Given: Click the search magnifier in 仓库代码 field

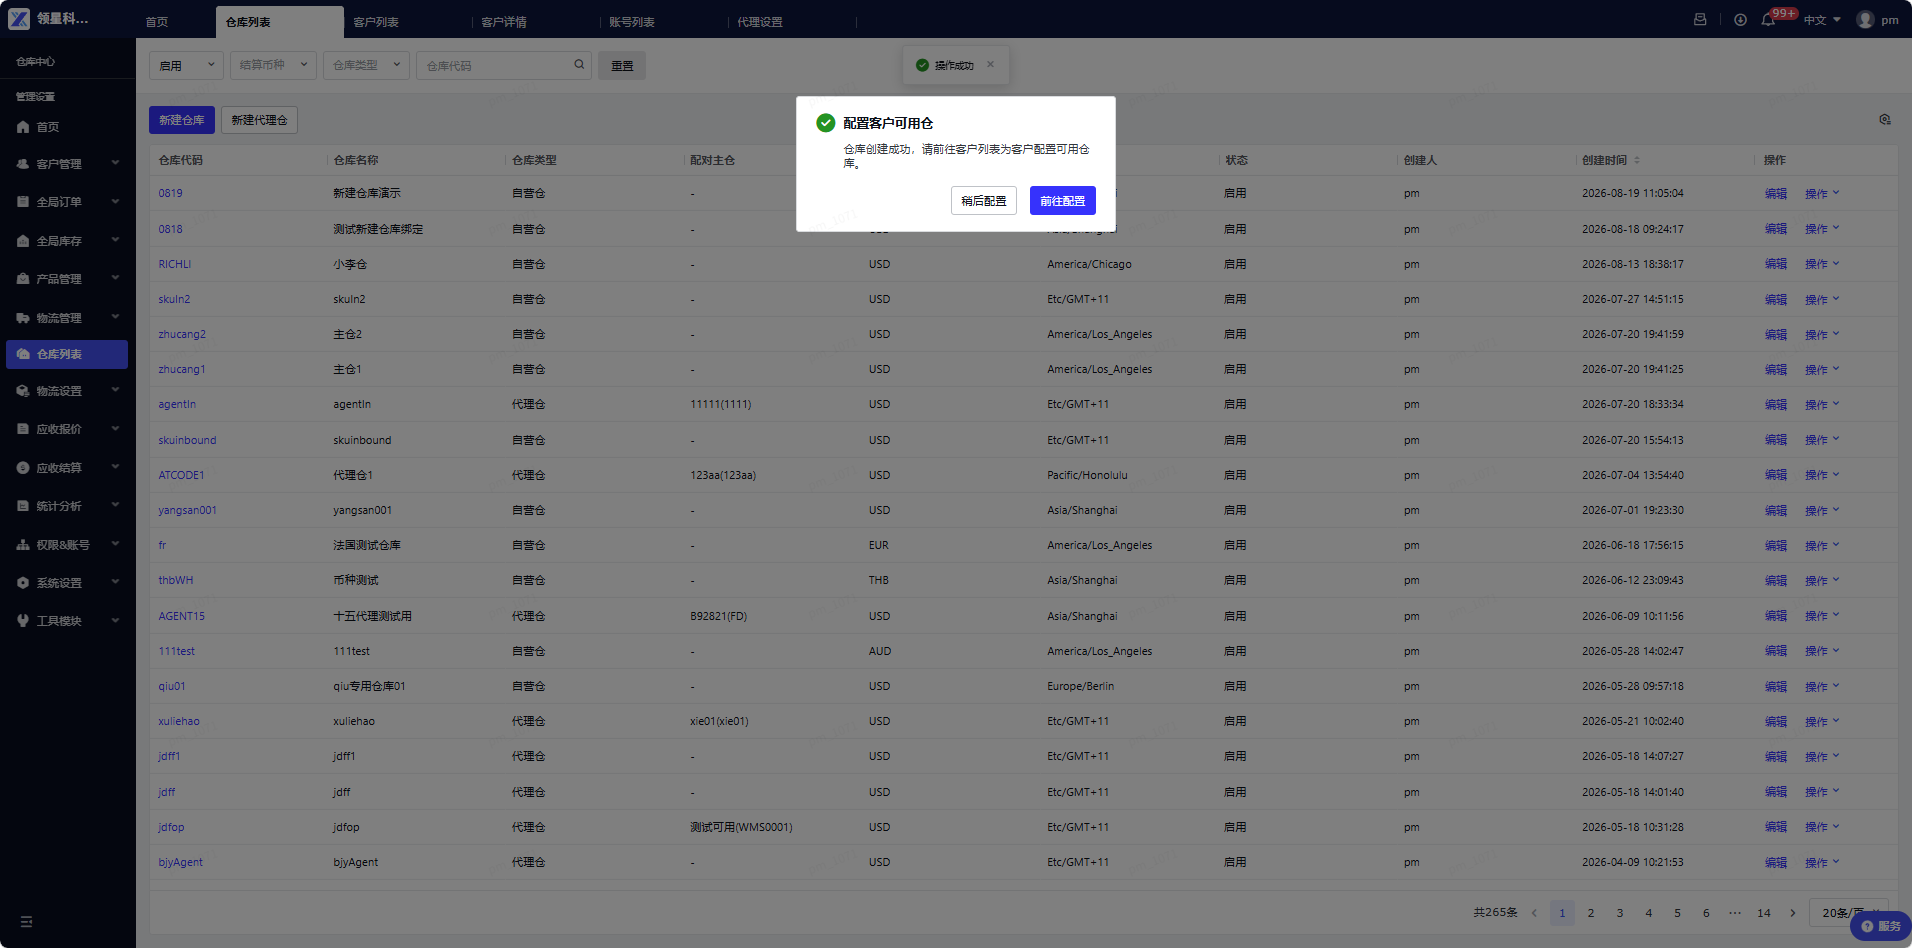Looking at the screenshot, I should (x=579, y=65).
